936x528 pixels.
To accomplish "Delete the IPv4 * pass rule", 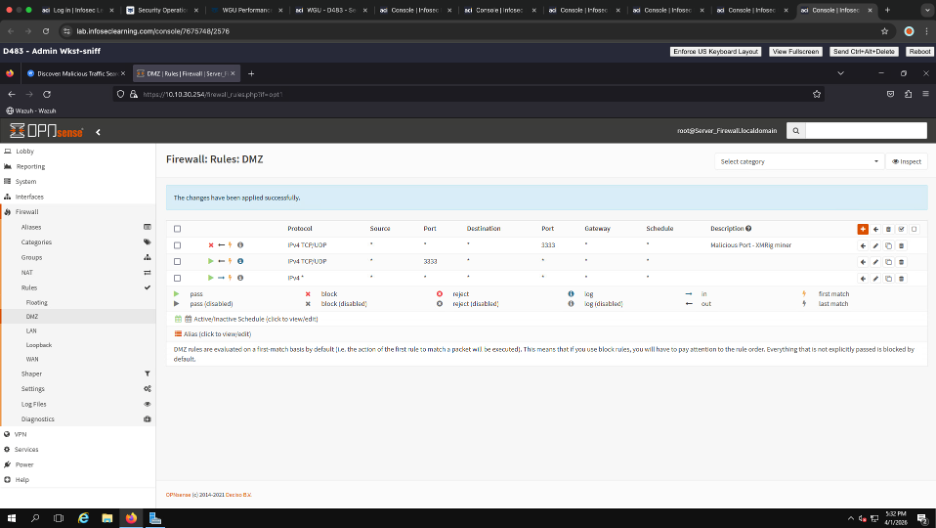I will (x=901, y=279).
